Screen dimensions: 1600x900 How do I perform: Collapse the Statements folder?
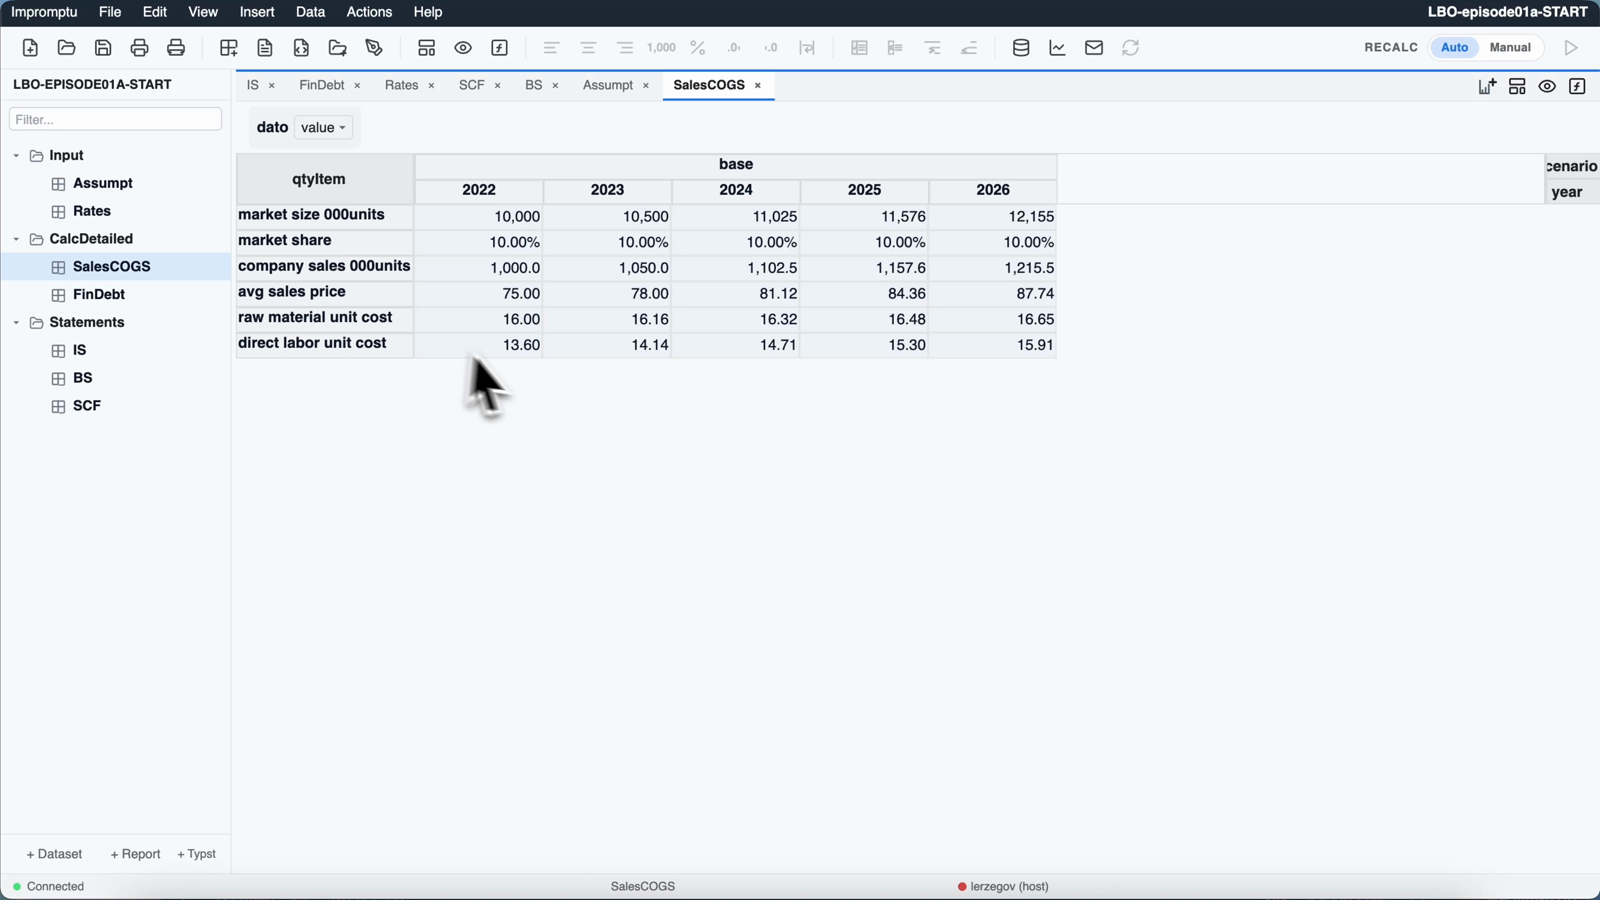coord(16,323)
